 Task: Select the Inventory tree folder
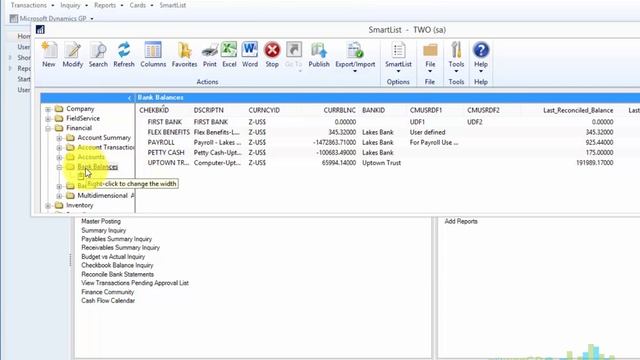[80, 205]
